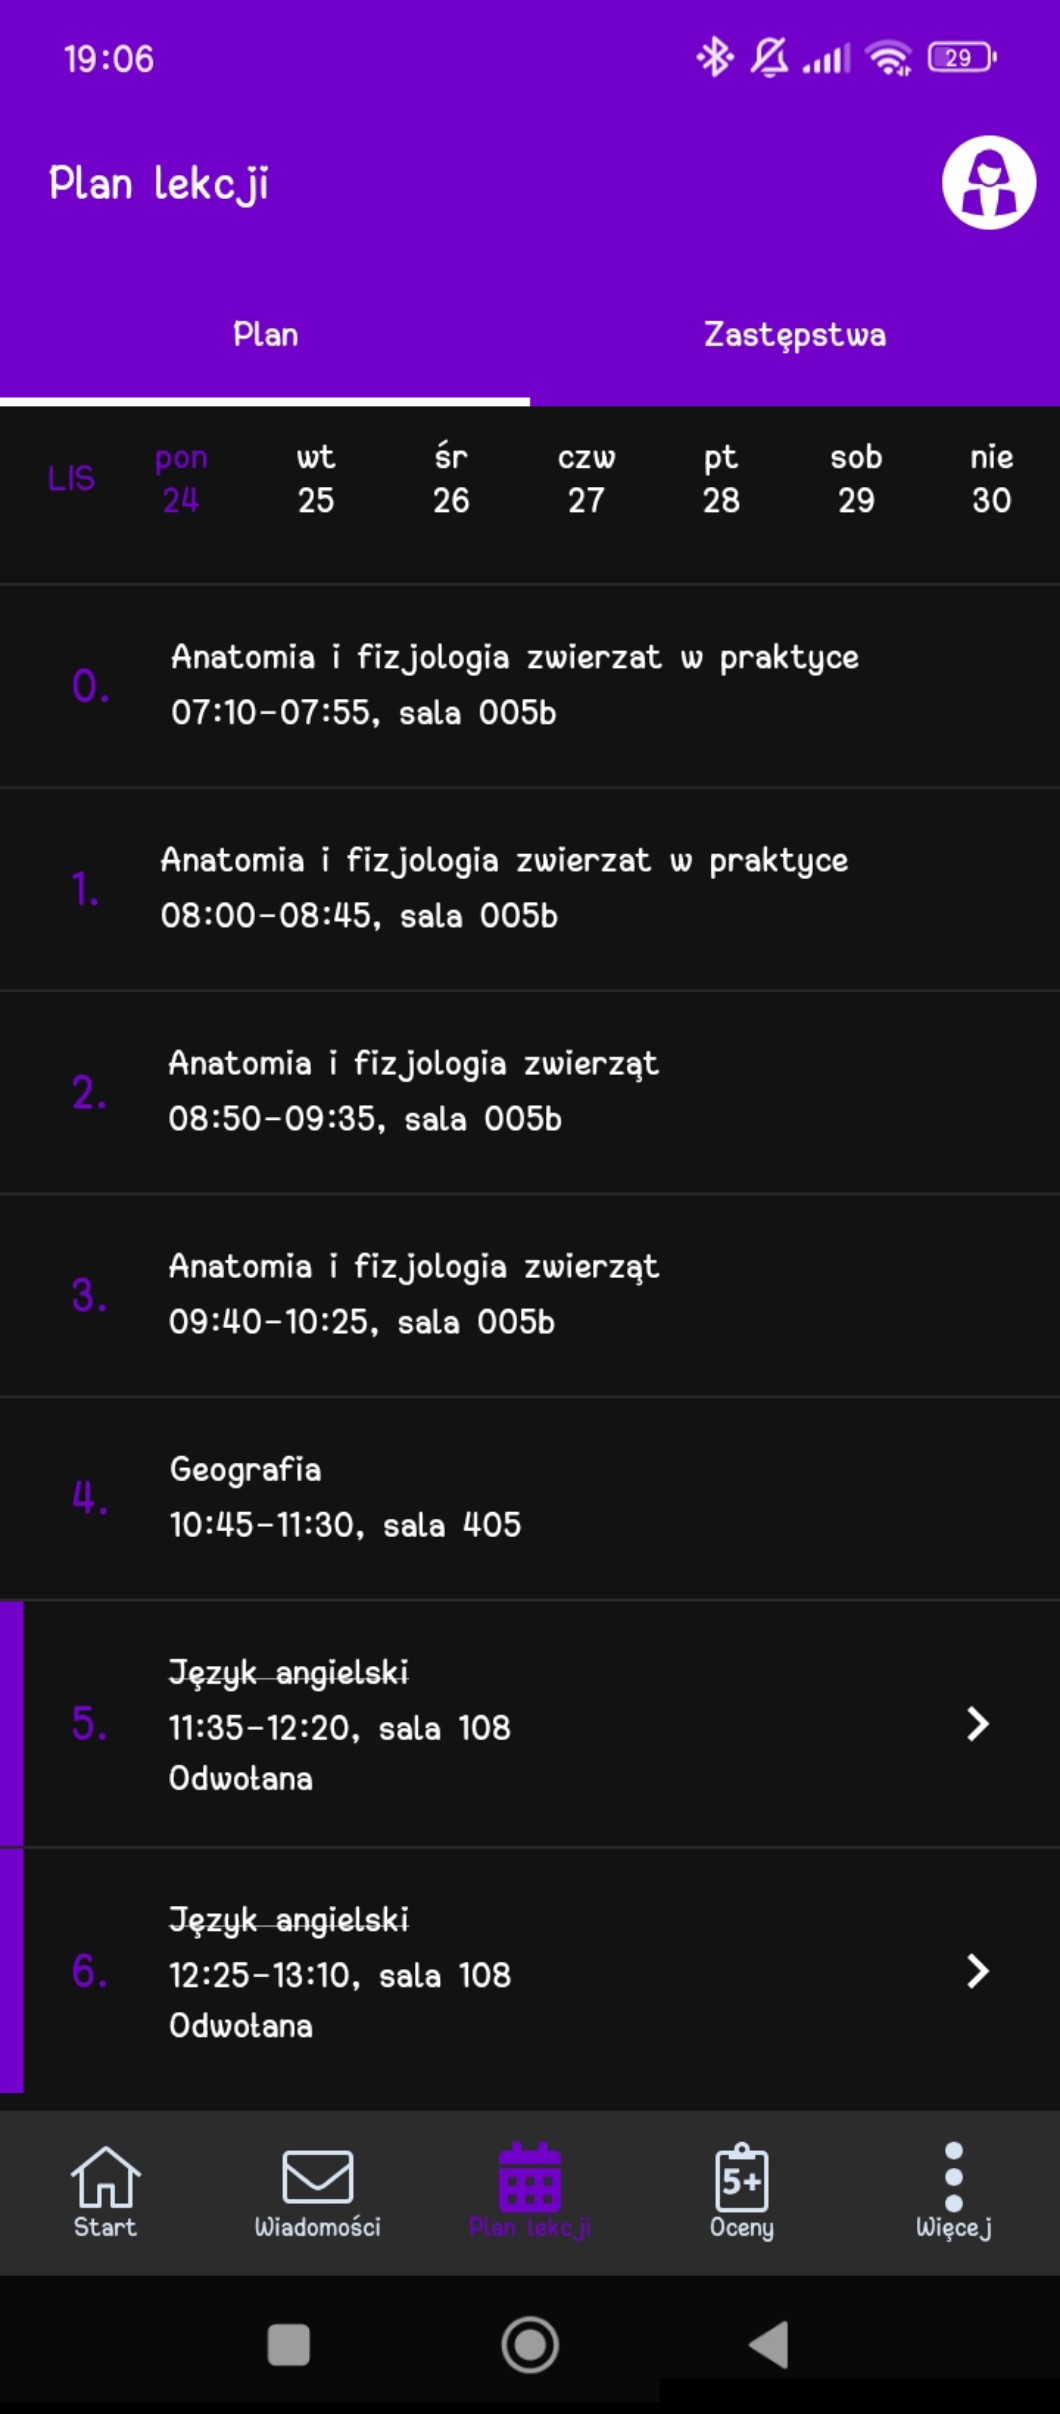Screen dimensions: 1060x2414
Task: Select Tuesday wt 25 in week strip
Action: (x=316, y=479)
